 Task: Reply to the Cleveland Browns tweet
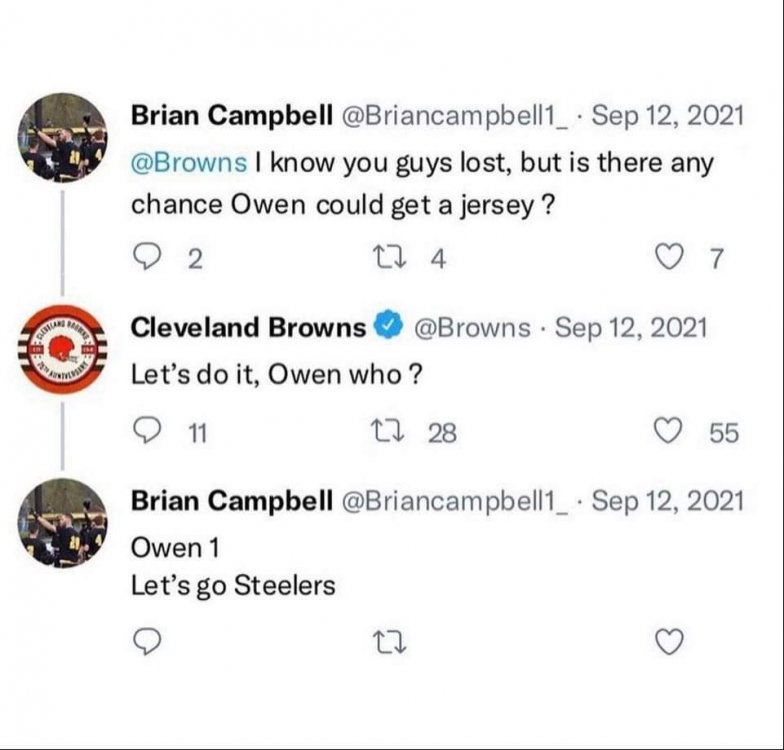(x=148, y=431)
